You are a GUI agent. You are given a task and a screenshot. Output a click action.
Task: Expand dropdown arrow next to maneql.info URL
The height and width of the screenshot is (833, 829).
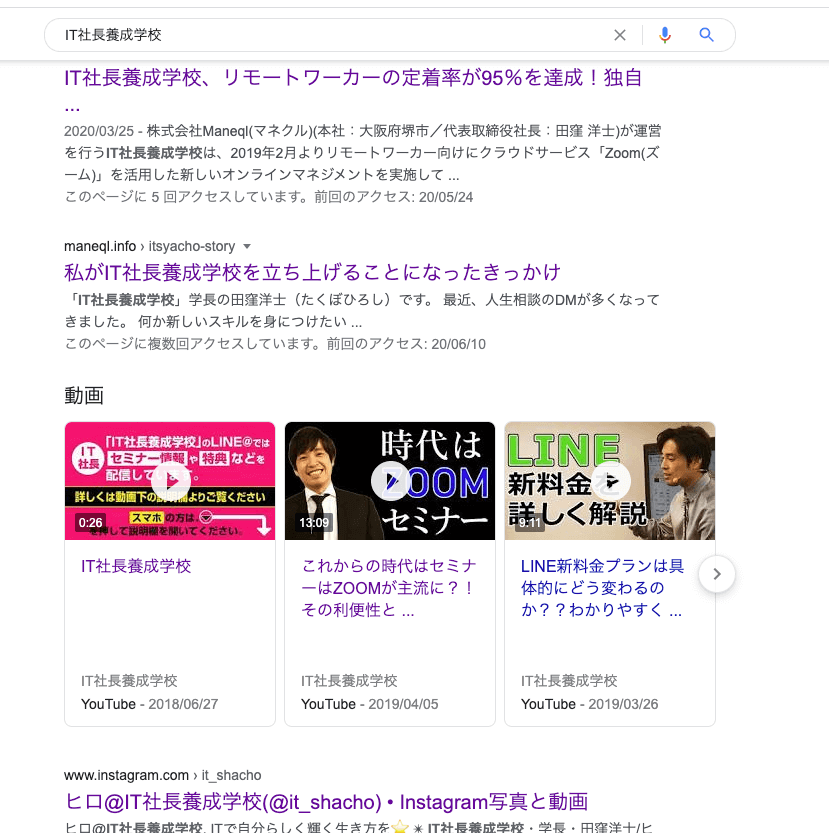[x=247, y=246]
